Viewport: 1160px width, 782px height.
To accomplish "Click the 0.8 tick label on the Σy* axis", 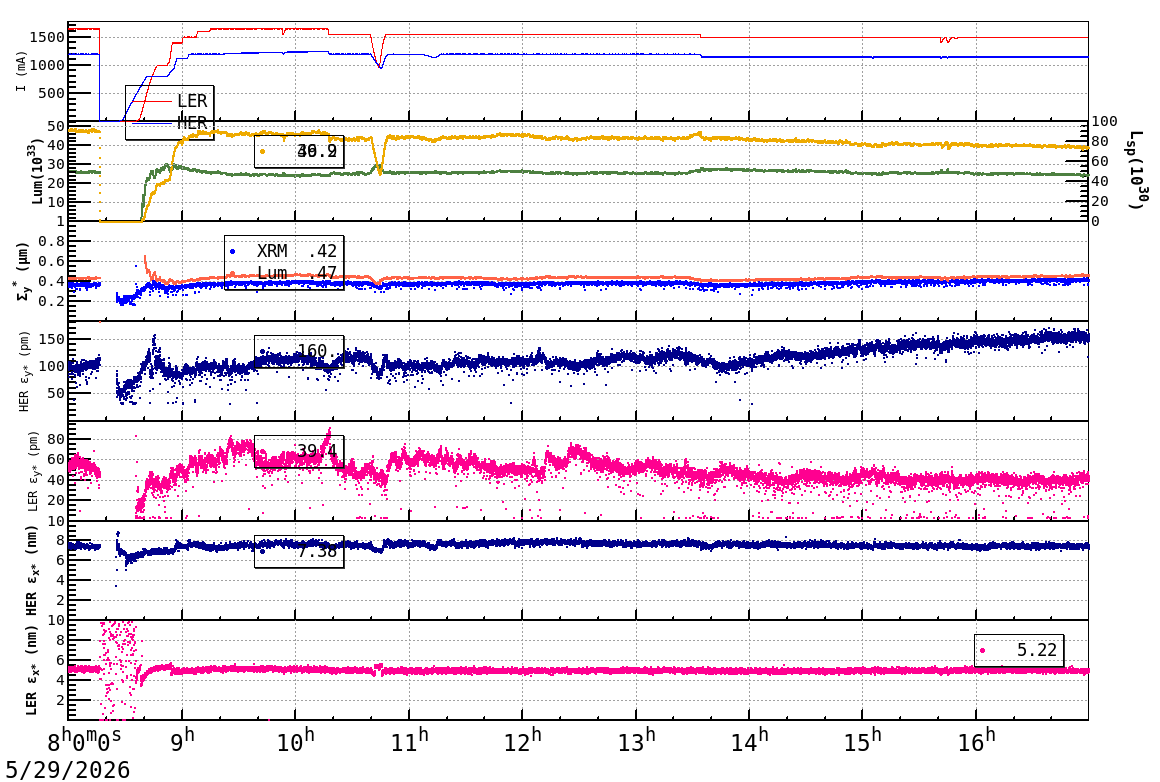I will (x=52, y=241).
